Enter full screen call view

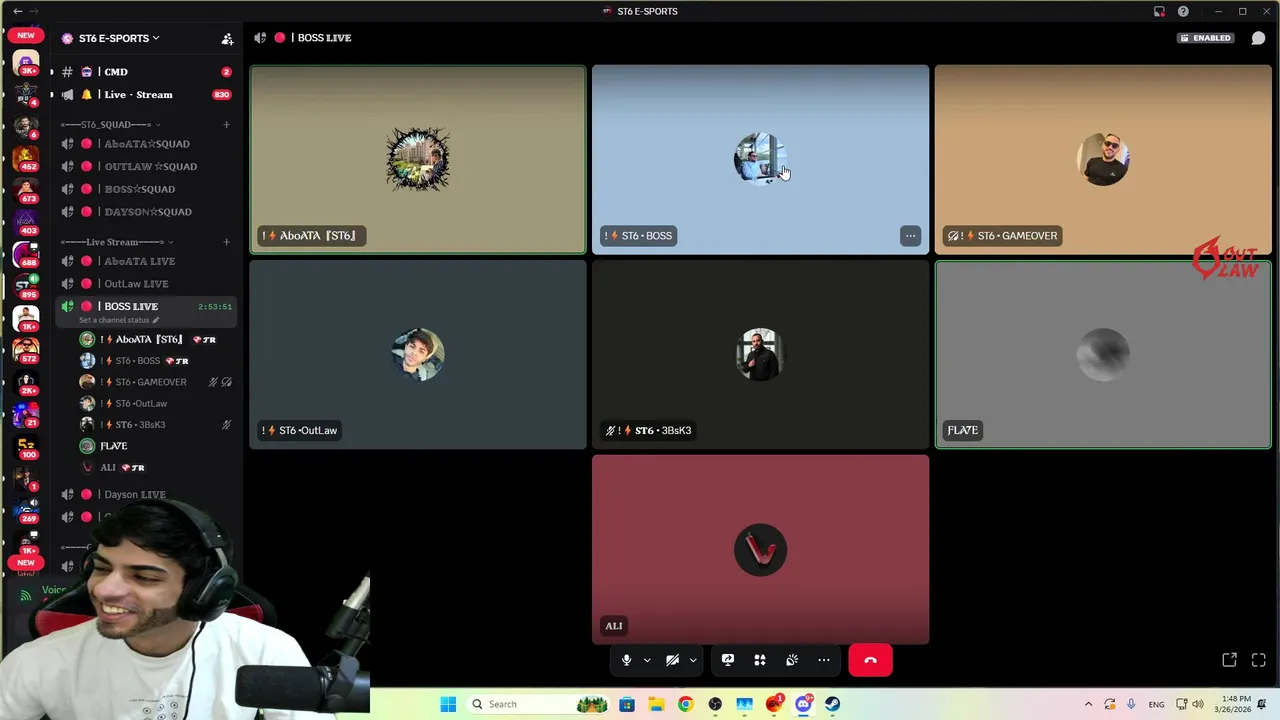click(x=1259, y=660)
